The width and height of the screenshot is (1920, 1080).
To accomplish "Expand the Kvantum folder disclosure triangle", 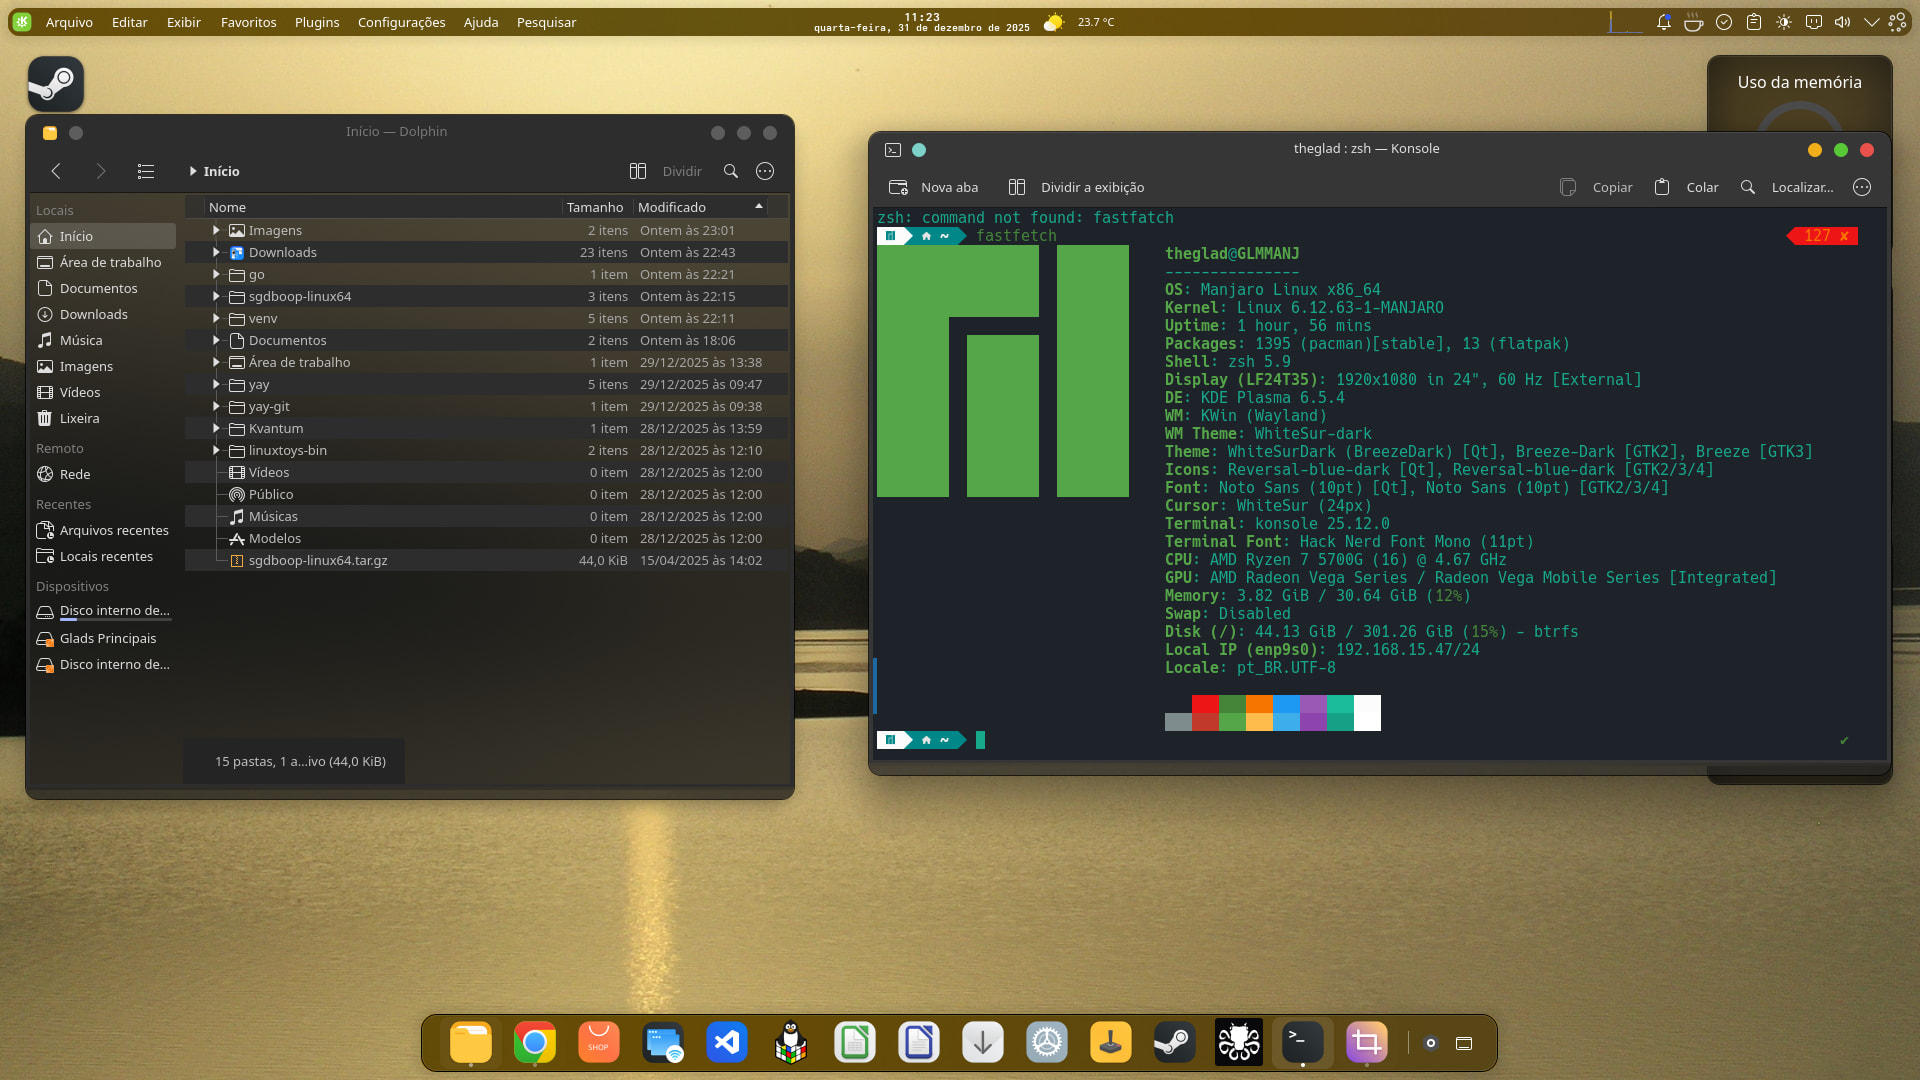I will point(216,428).
